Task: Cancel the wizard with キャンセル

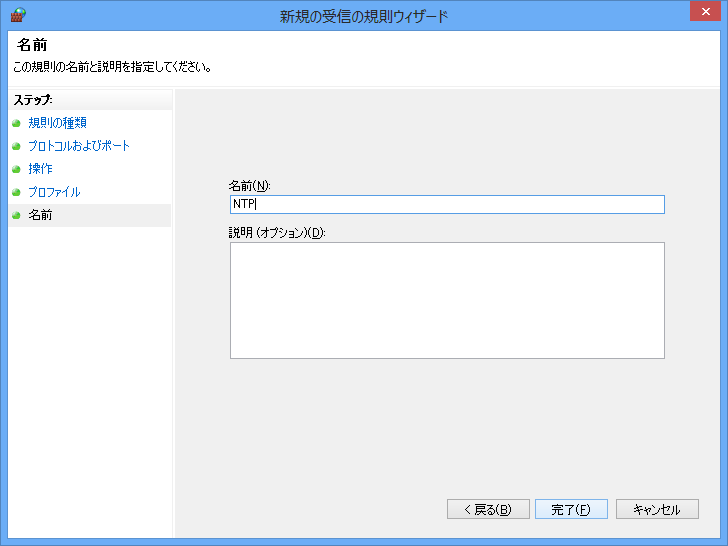Action: coord(656,509)
